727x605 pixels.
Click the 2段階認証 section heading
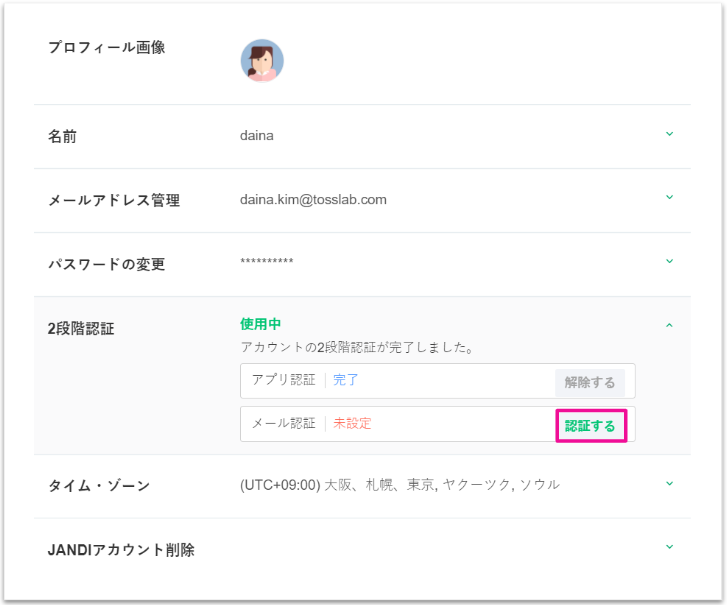click(81, 327)
